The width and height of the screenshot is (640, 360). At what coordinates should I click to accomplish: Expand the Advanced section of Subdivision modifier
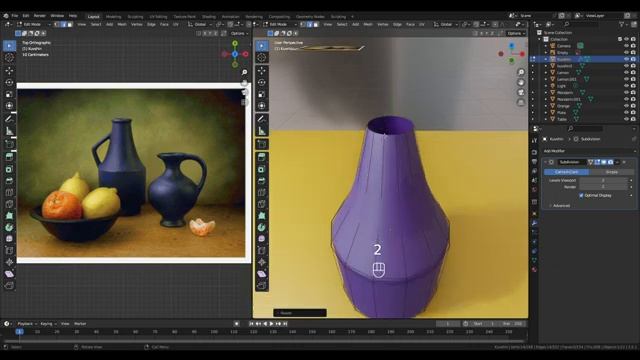pyautogui.click(x=561, y=206)
